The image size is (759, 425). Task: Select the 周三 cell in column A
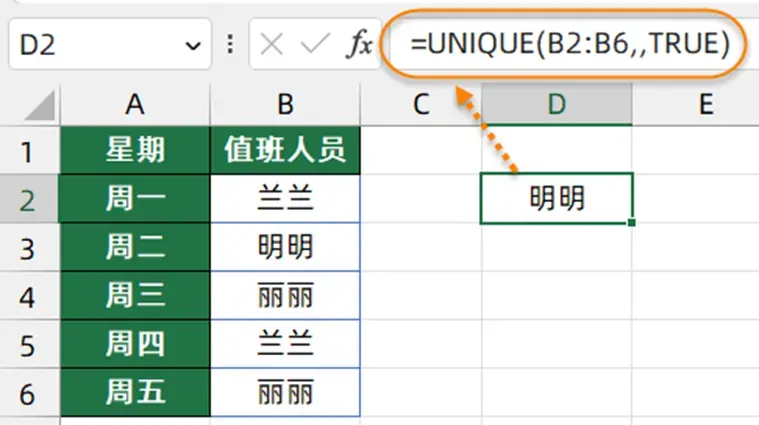tap(135, 295)
